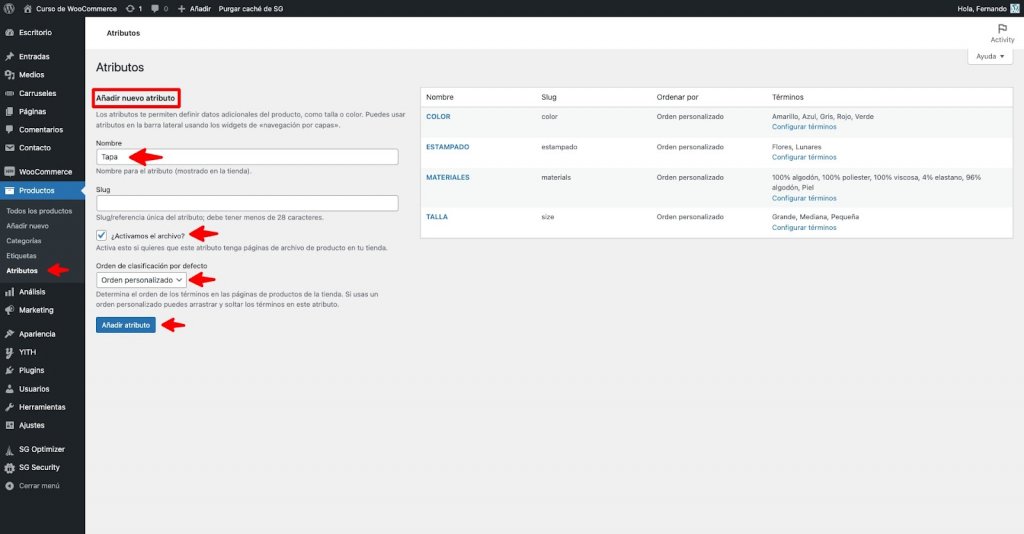This screenshot has height=534, width=1024.
Task: Open the comments bubble icon in admin bar
Action: [155, 8]
